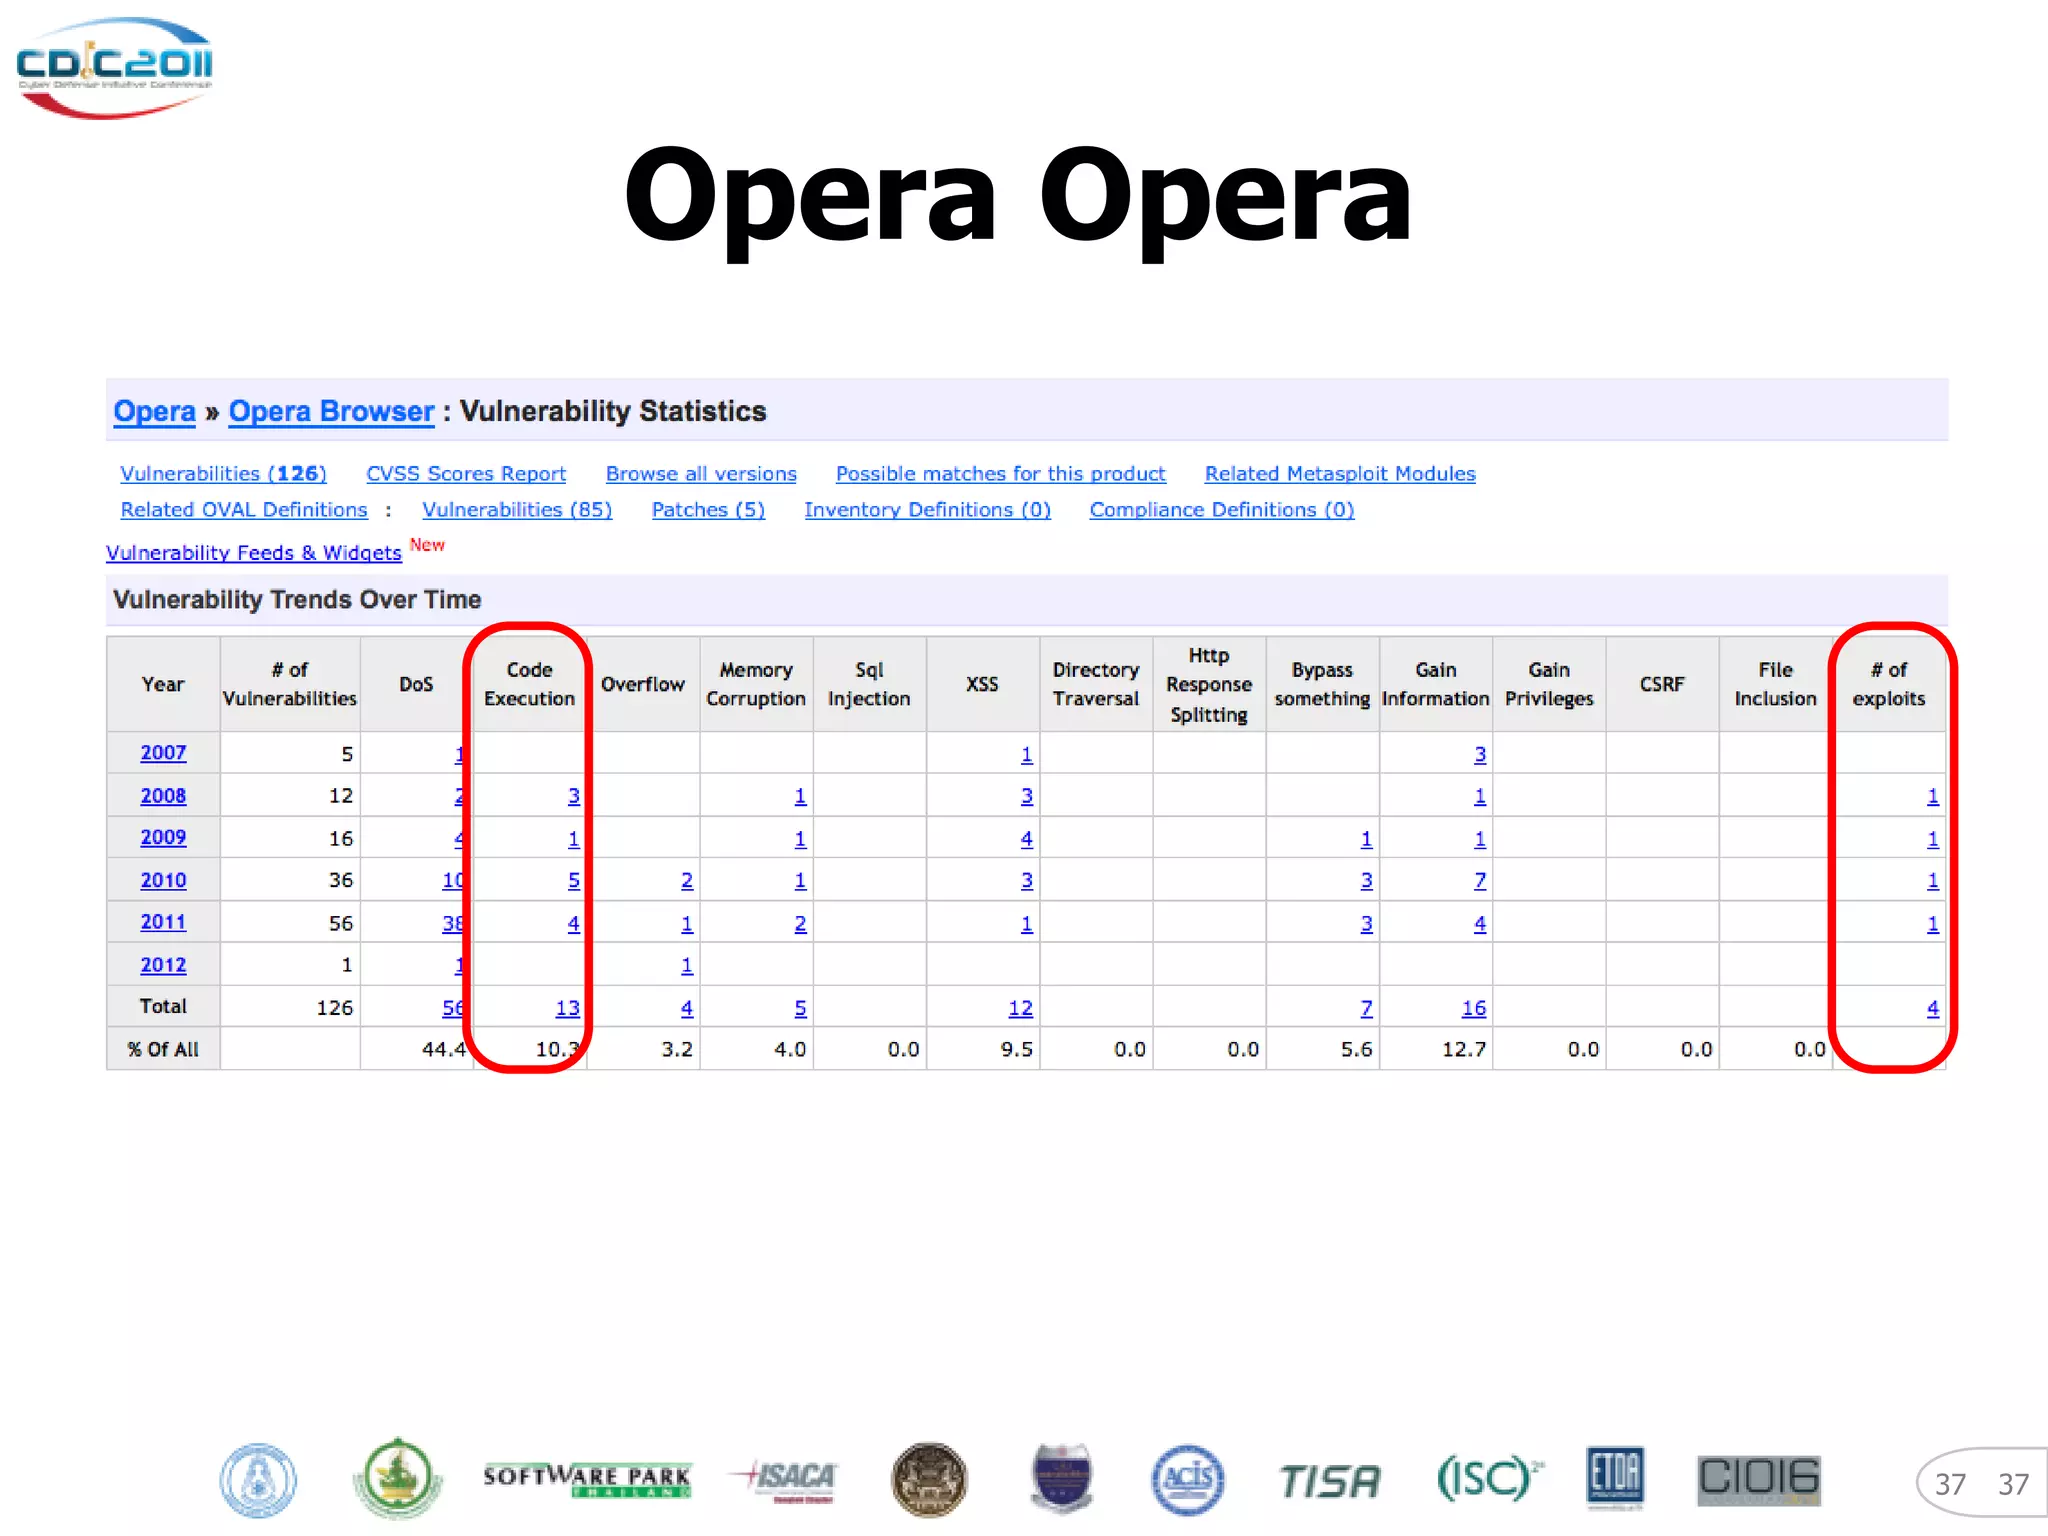The height and width of the screenshot is (1536, 2048).
Task: Click 2008 Code Execution count 3
Action: click(574, 796)
